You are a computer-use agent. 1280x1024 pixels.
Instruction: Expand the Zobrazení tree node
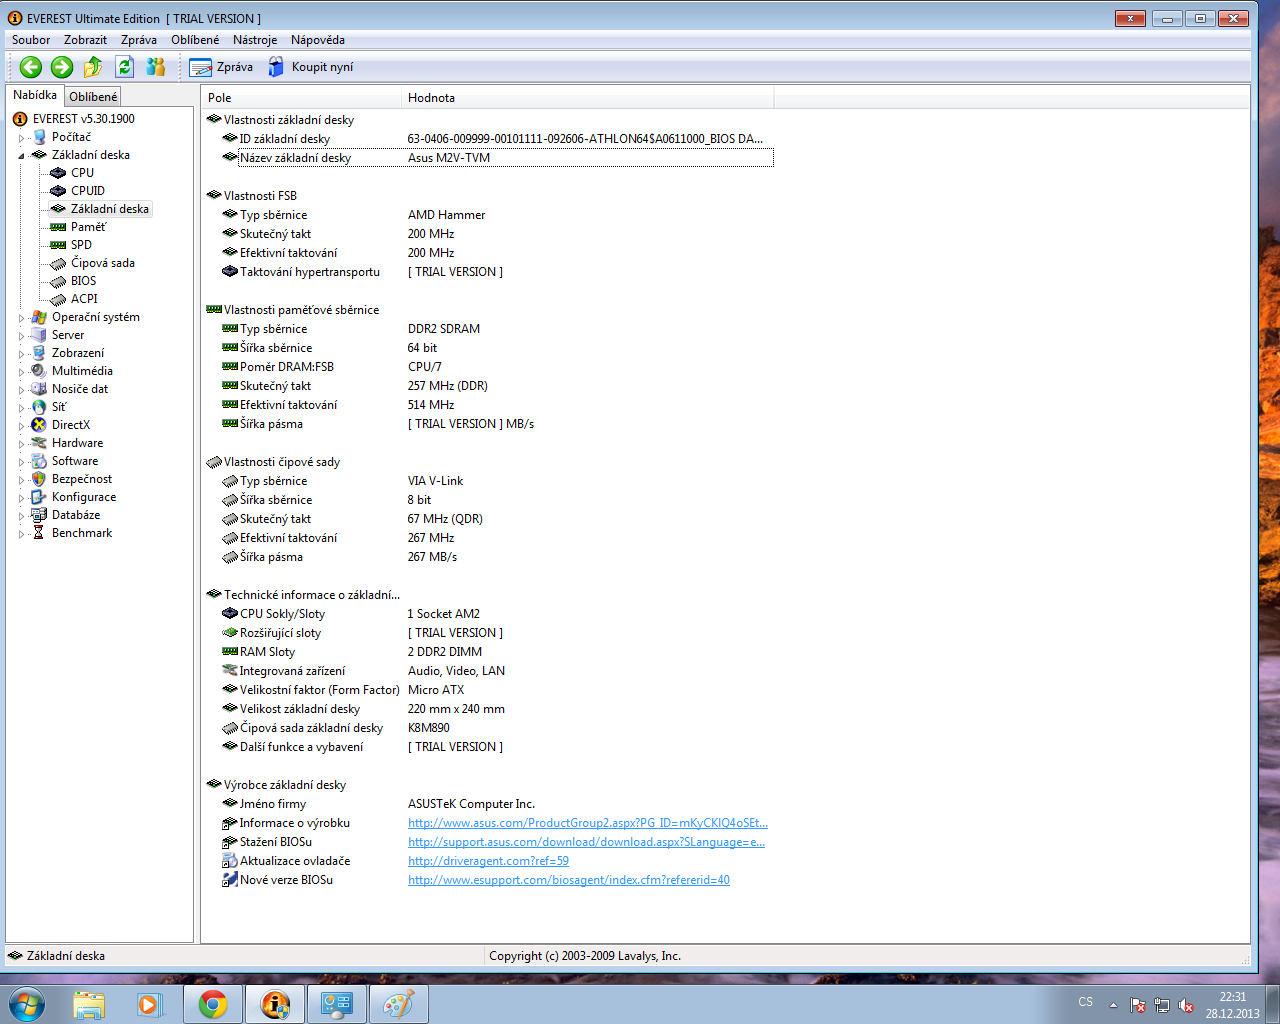coord(21,354)
